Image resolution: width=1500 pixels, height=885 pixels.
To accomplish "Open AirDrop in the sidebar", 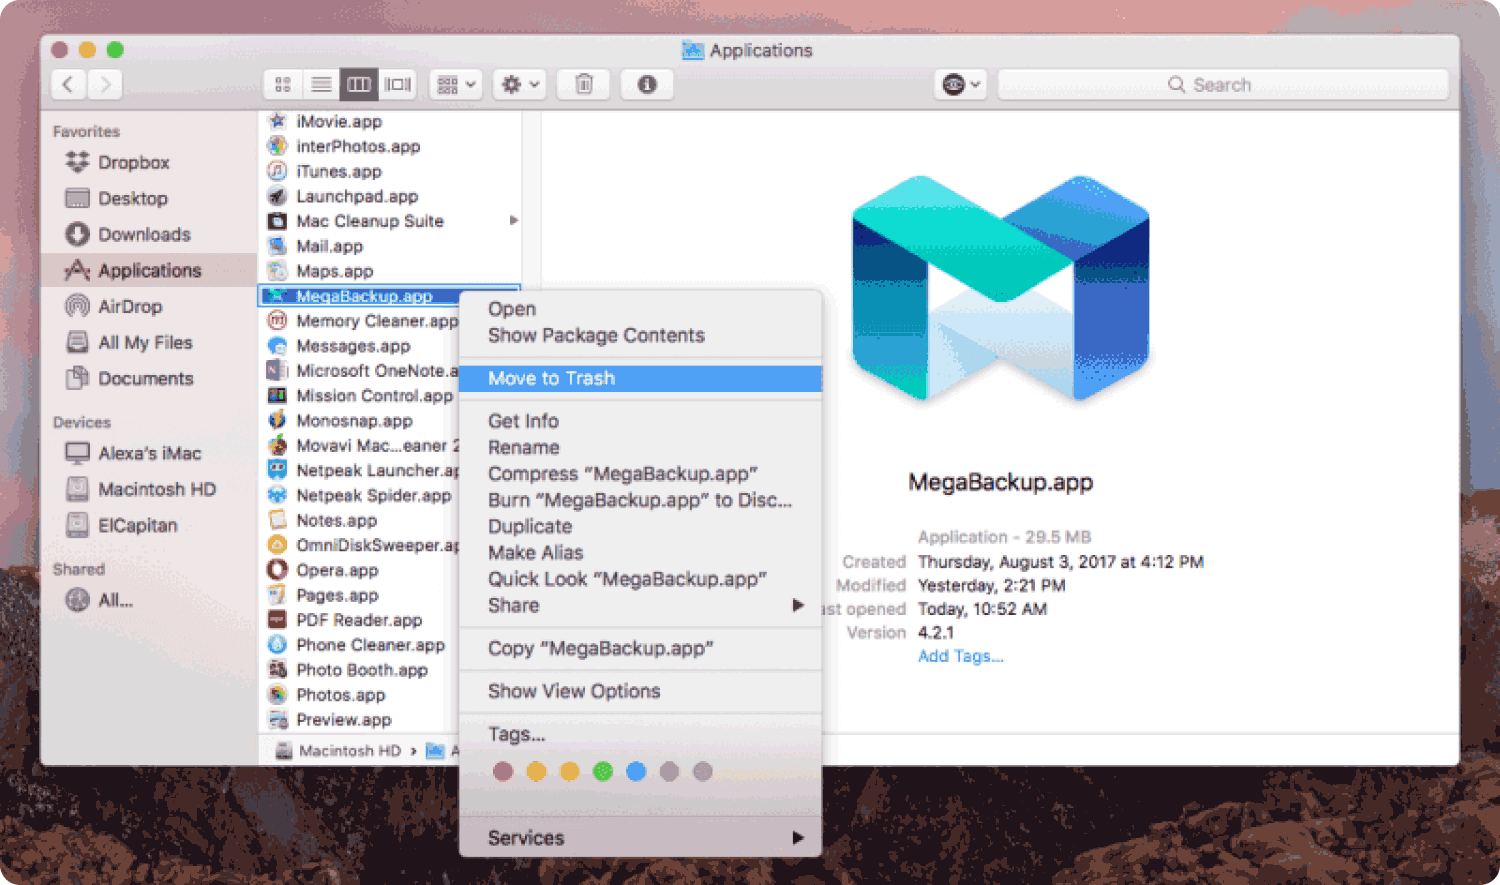I will (130, 306).
